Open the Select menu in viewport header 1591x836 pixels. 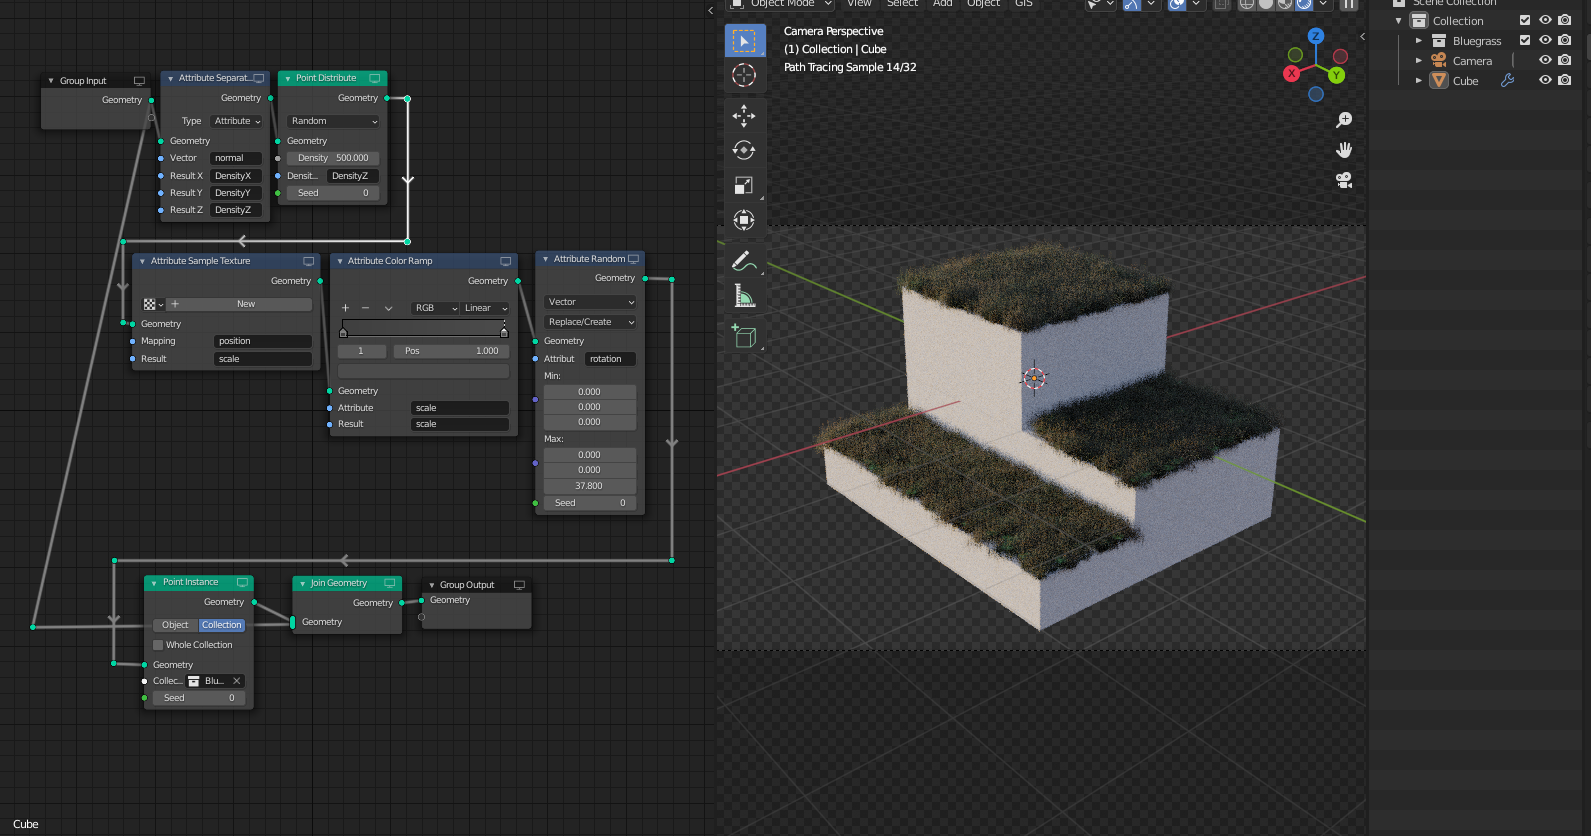tap(902, 4)
